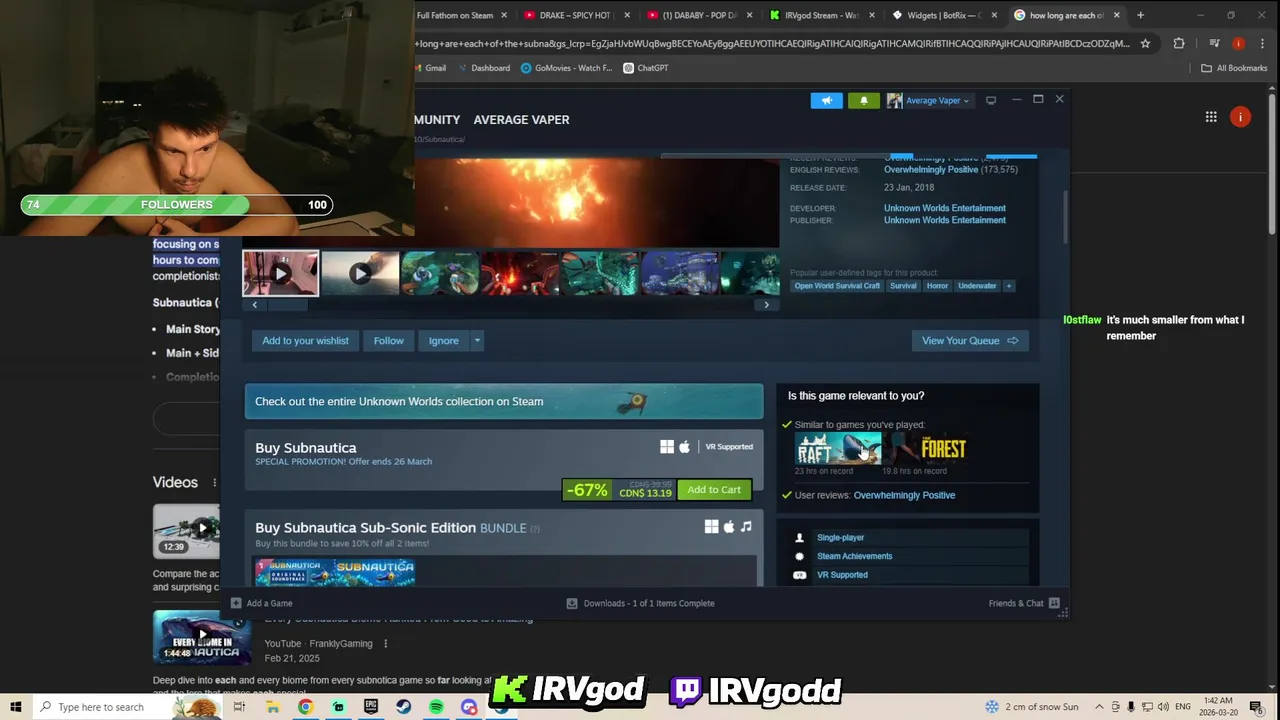Open the Ignore options dropdown arrow
This screenshot has width=1280, height=720.
click(477, 341)
